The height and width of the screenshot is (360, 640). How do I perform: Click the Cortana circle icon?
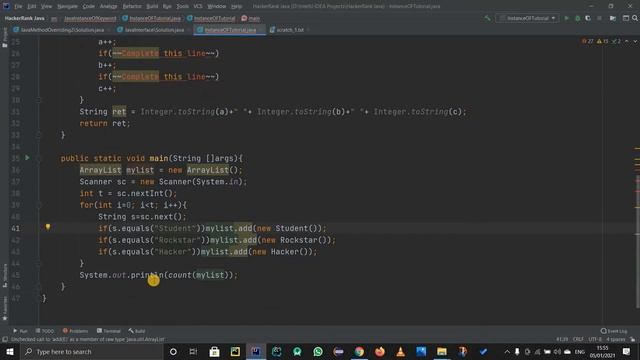pyautogui.click(x=173, y=351)
